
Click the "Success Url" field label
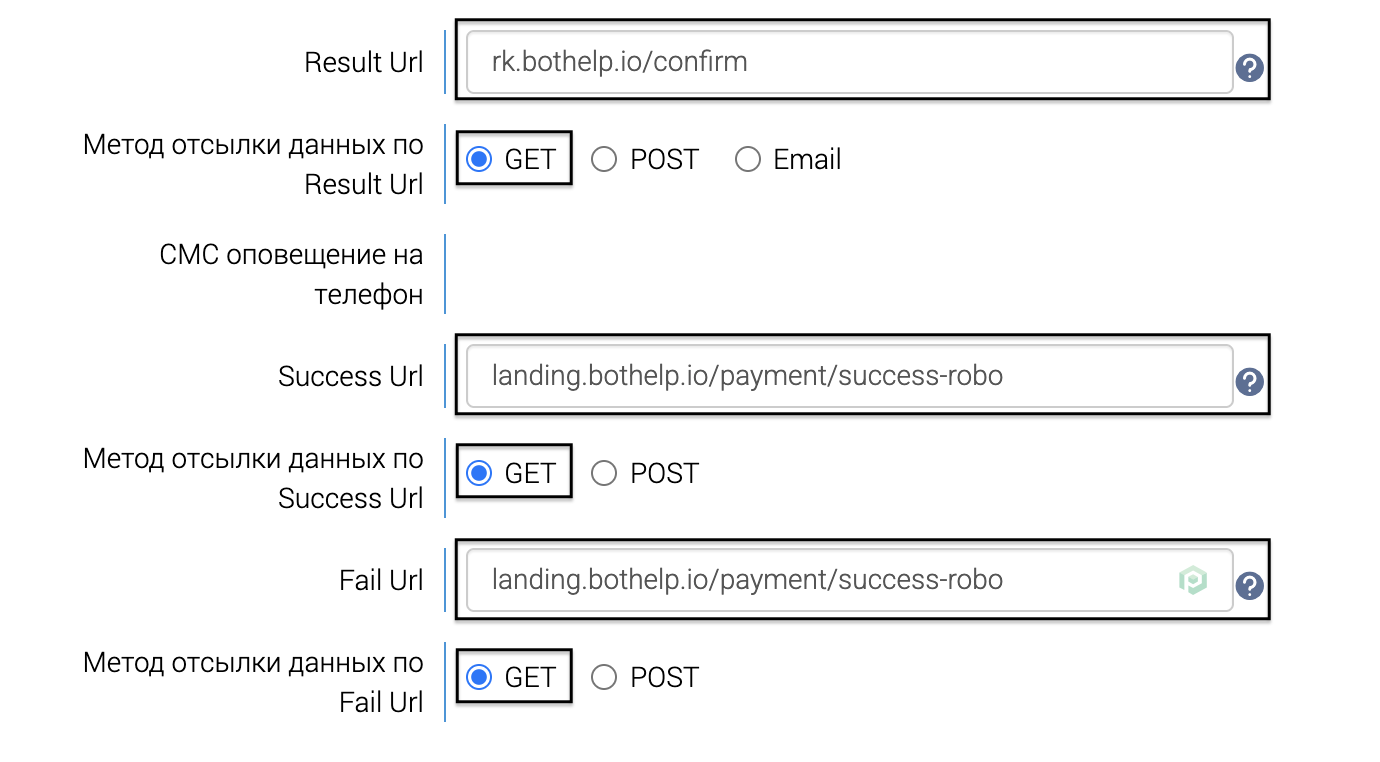(350, 376)
